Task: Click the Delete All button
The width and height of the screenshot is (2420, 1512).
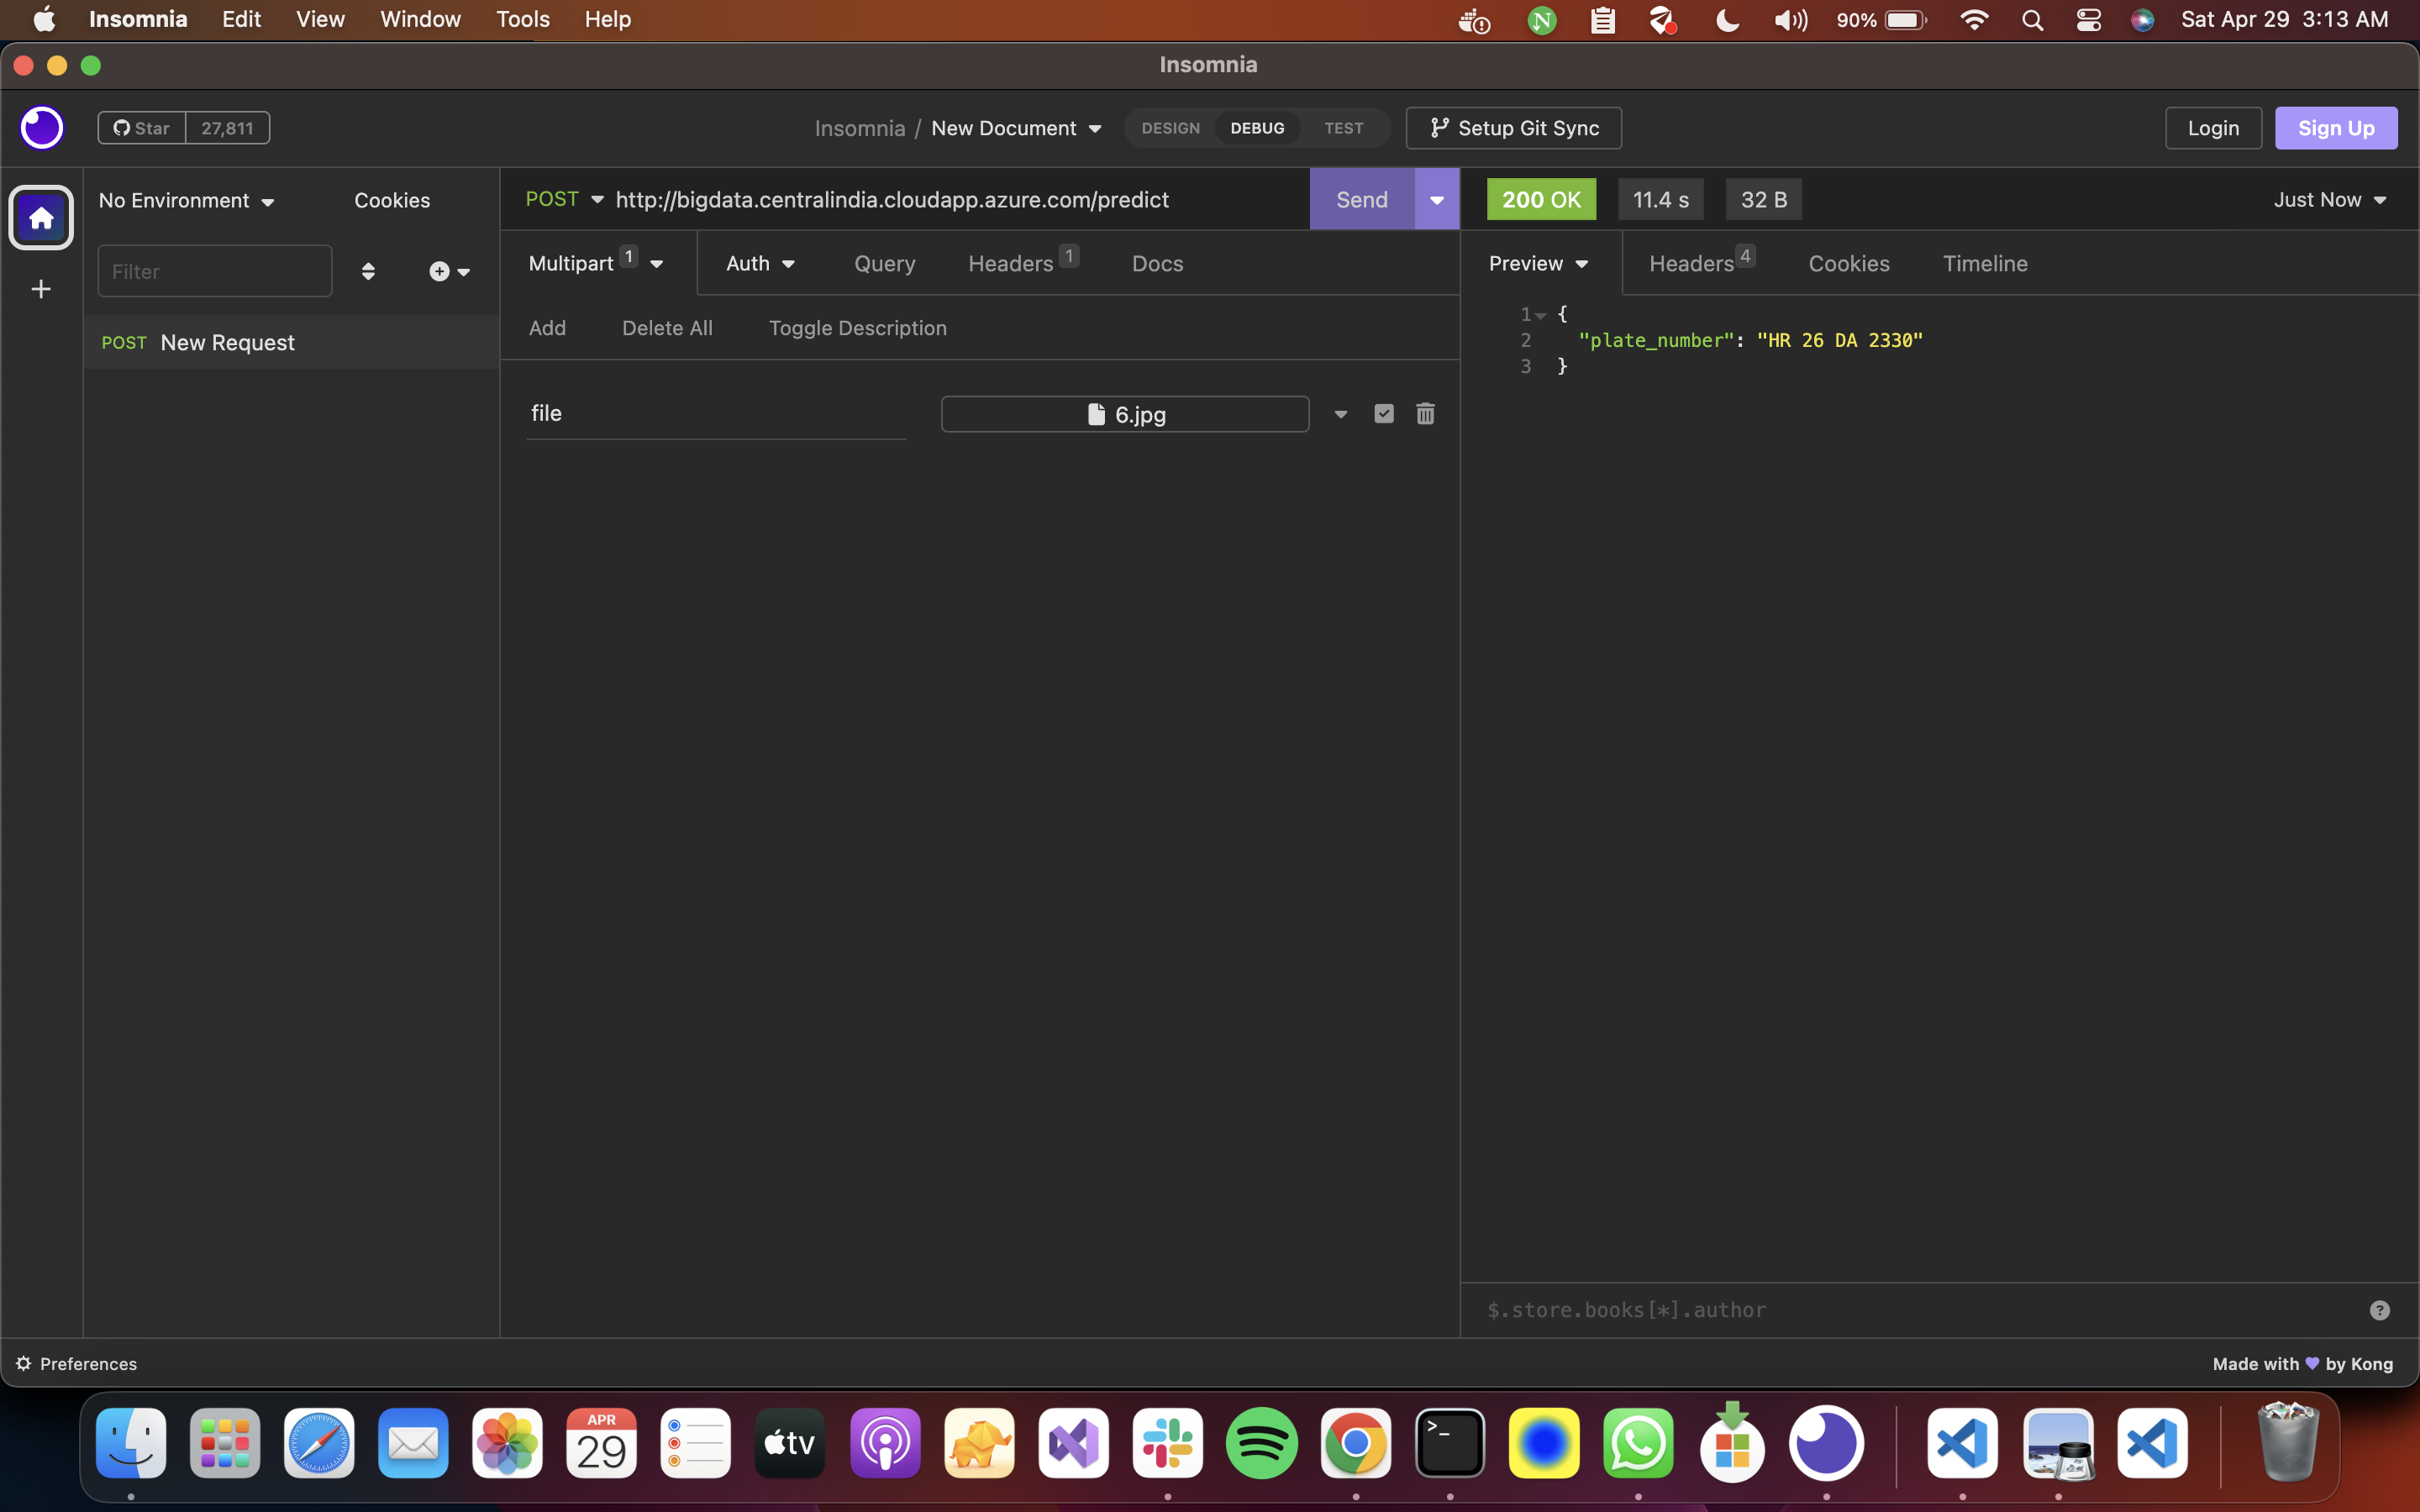Action: tap(667, 328)
